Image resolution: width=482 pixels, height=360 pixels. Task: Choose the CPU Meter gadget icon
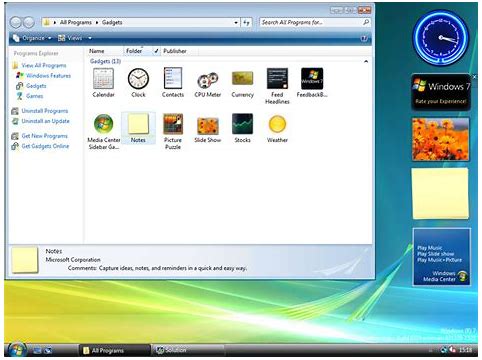(208, 80)
